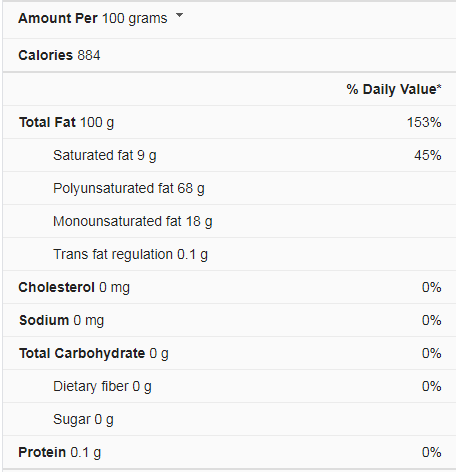Screen dimensions: 456x472
Task: Select the Total Fat 100 g row
Action: pos(229,122)
